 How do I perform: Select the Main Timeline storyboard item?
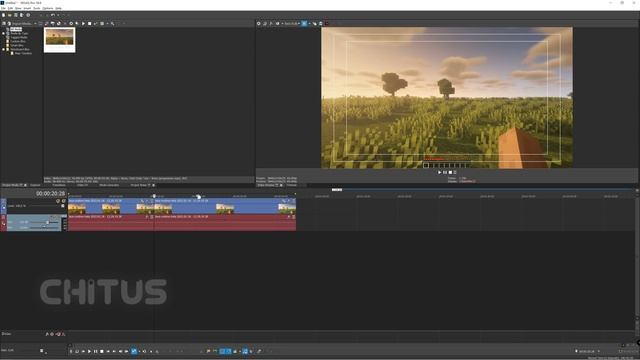(23, 53)
